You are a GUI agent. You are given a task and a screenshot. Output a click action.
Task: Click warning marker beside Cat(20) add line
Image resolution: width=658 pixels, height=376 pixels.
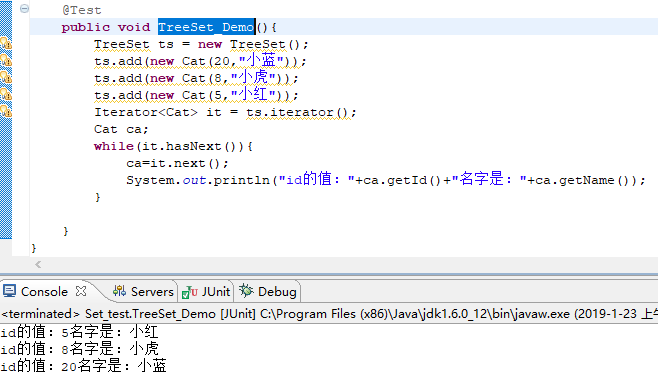[x=6, y=60]
